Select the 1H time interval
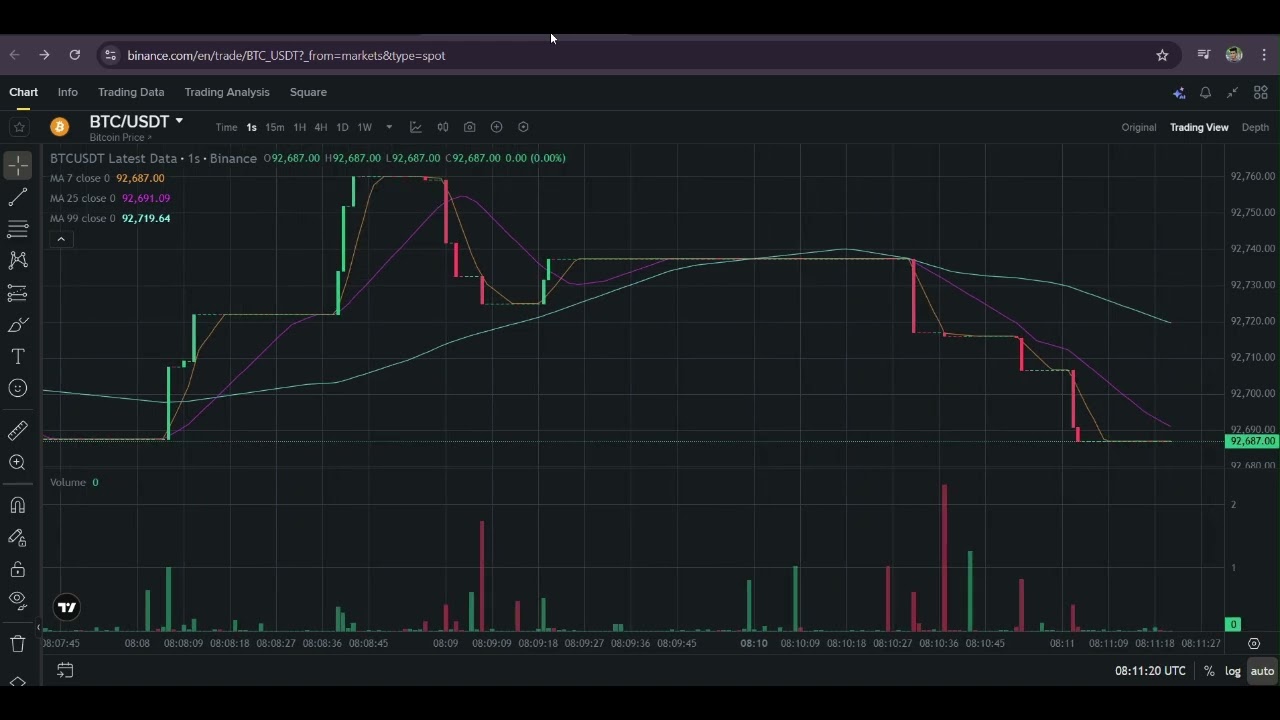 coord(299,127)
